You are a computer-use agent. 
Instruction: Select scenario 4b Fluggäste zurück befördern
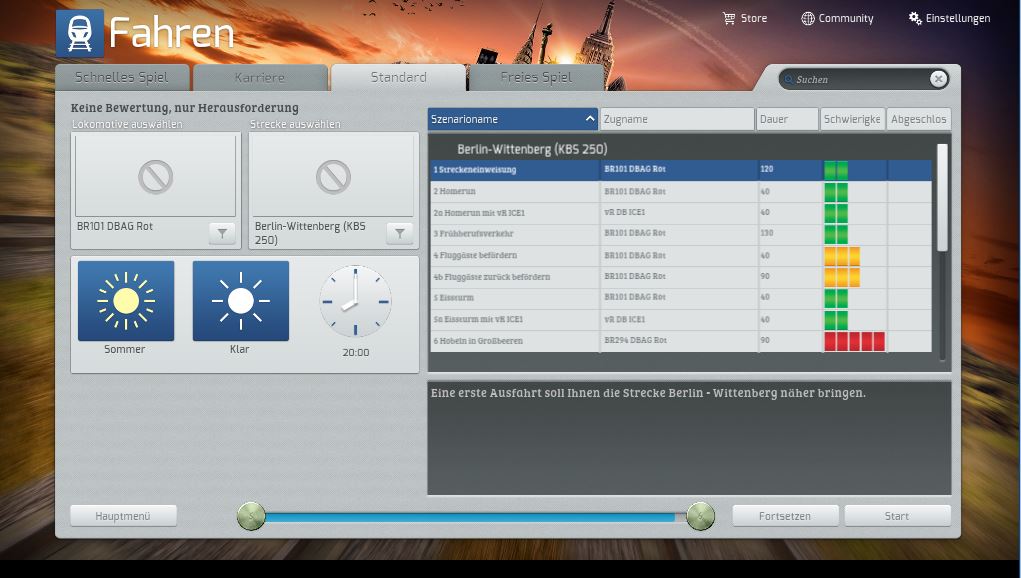pos(680,277)
